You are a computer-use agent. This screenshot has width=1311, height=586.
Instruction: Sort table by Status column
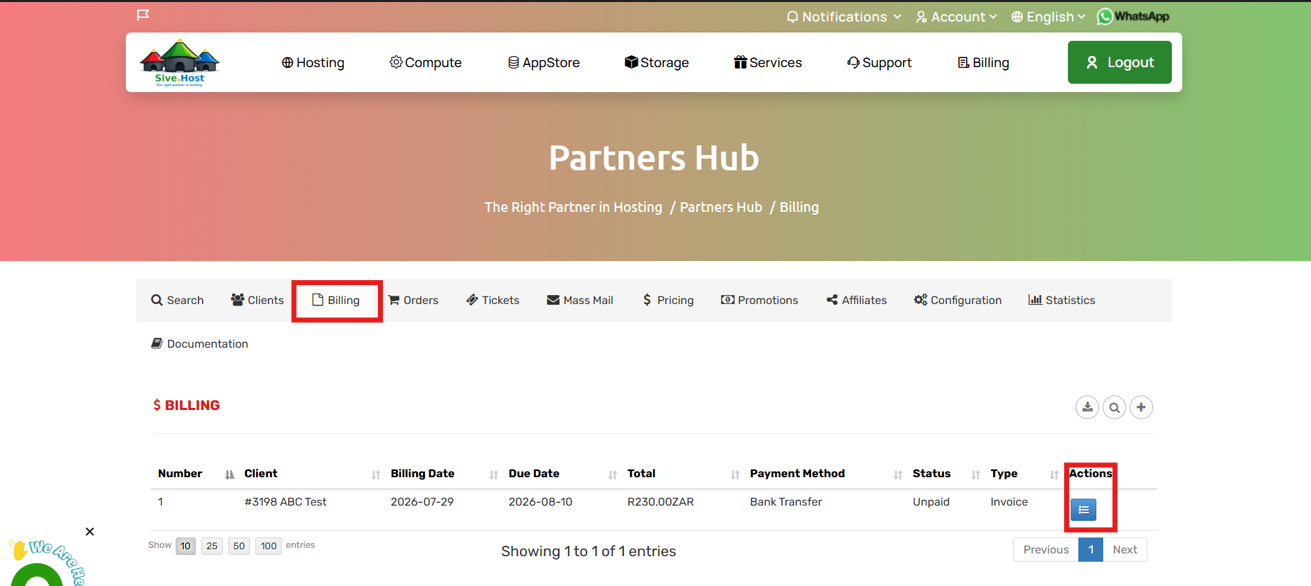click(946, 474)
